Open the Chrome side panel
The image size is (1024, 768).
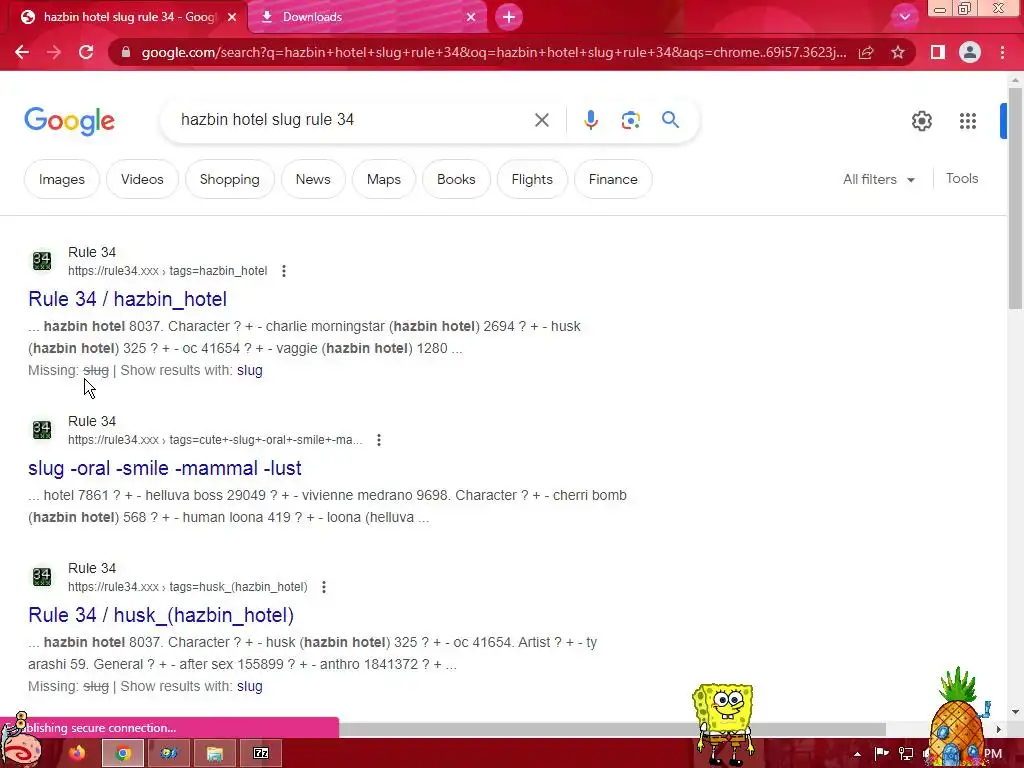[937, 52]
